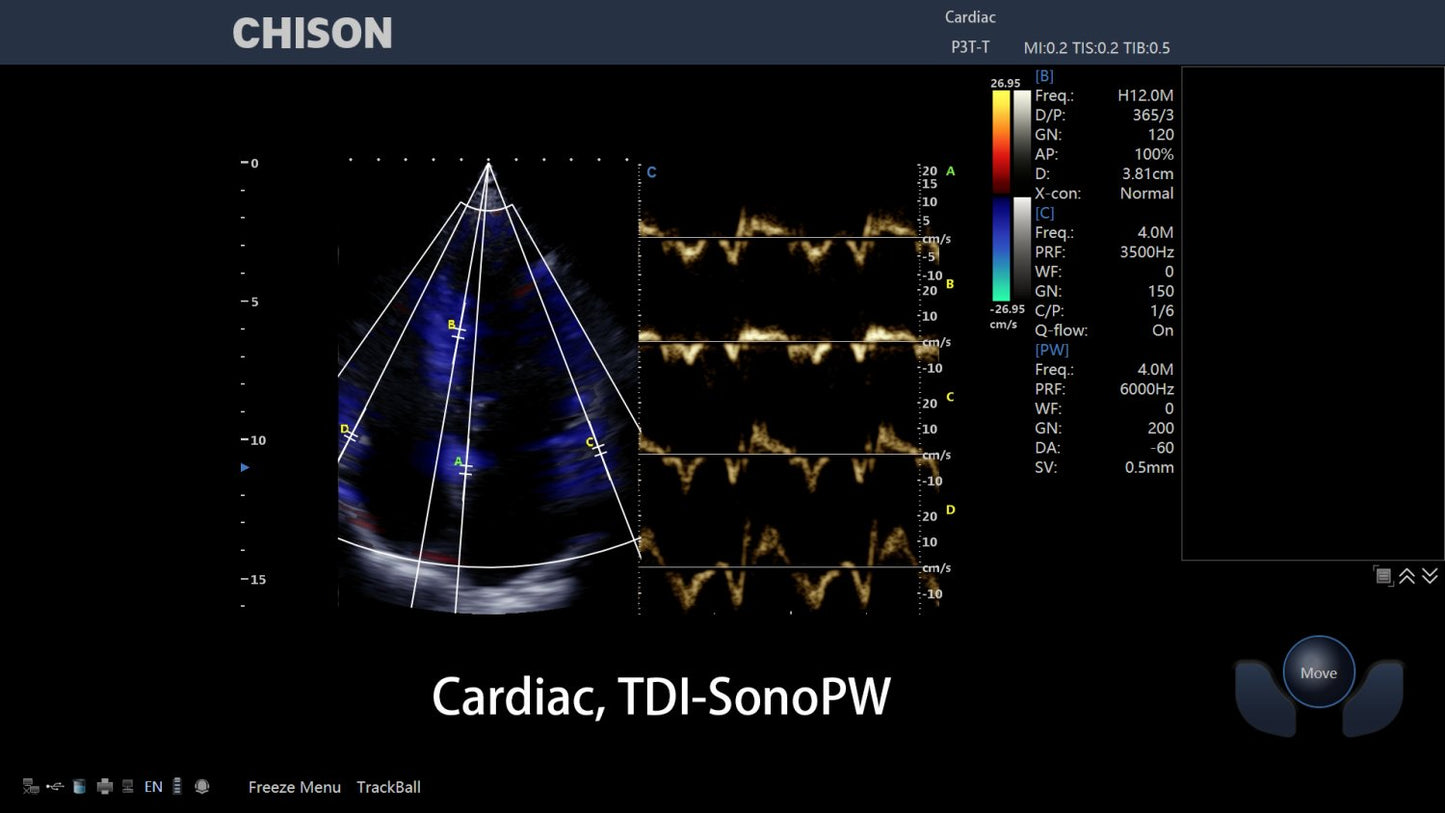Click the red-yellow TDI color bar
The image size is (1445, 813).
tap(1001, 141)
